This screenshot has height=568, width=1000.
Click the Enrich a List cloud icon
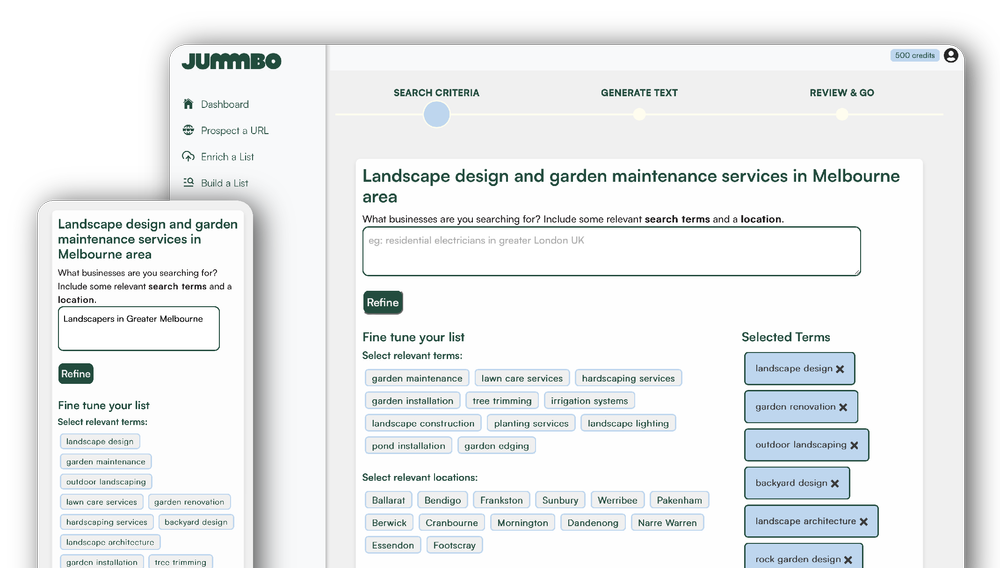(x=188, y=156)
